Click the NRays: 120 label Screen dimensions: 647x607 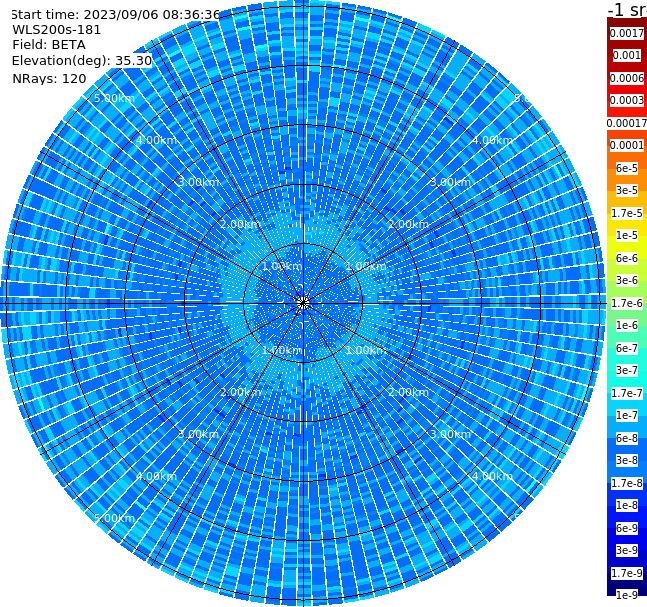pyautogui.click(x=49, y=78)
